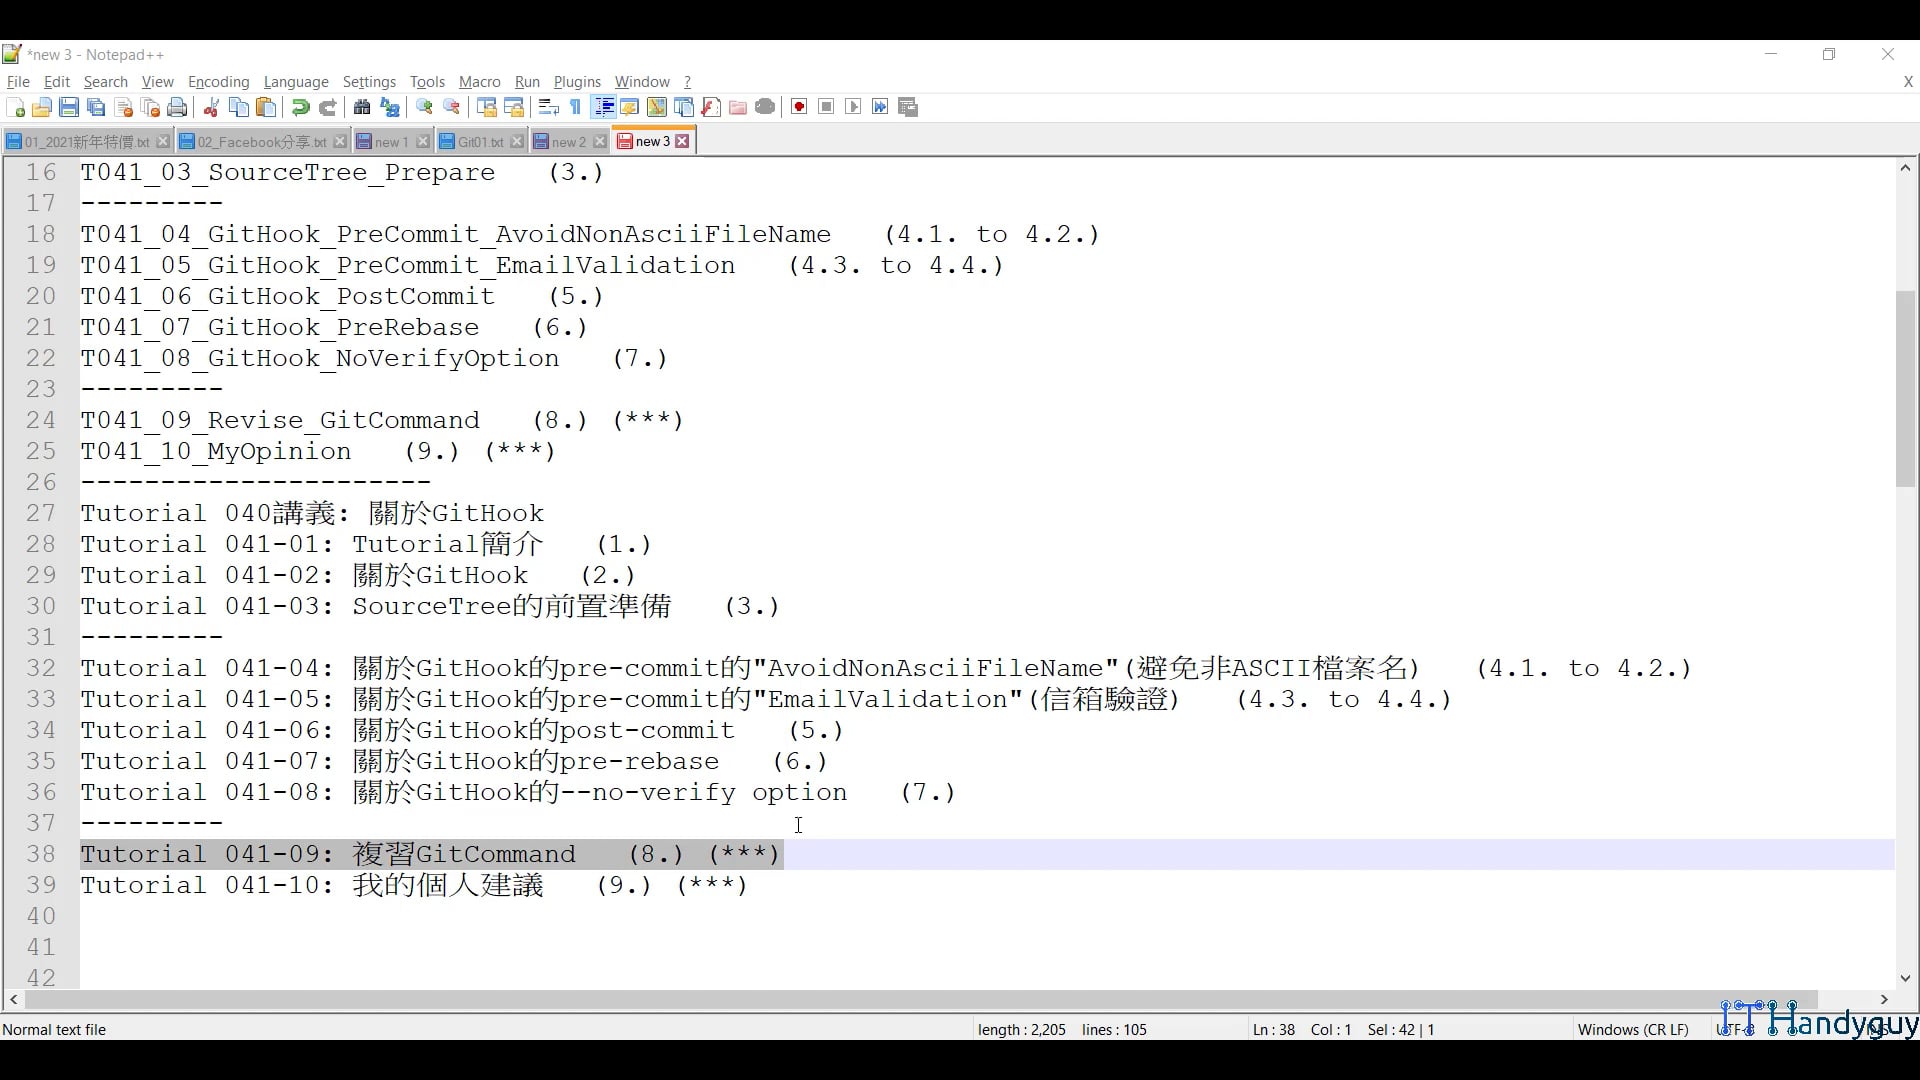Switch to the Git01.txt tab
This screenshot has height=1080, width=1920.
coord(480,141)
